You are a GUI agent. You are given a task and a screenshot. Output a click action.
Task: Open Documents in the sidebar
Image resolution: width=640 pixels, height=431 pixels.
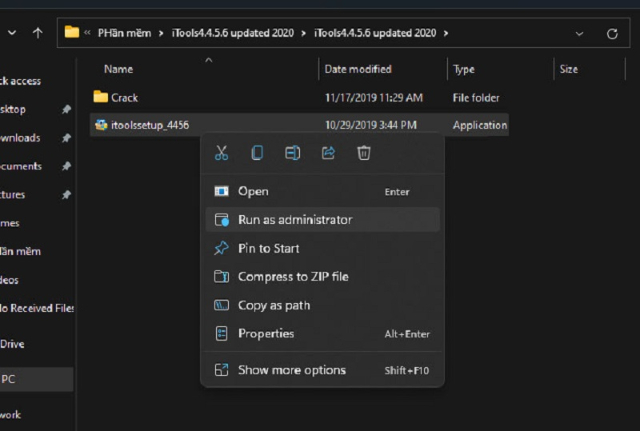pos(21,166)
